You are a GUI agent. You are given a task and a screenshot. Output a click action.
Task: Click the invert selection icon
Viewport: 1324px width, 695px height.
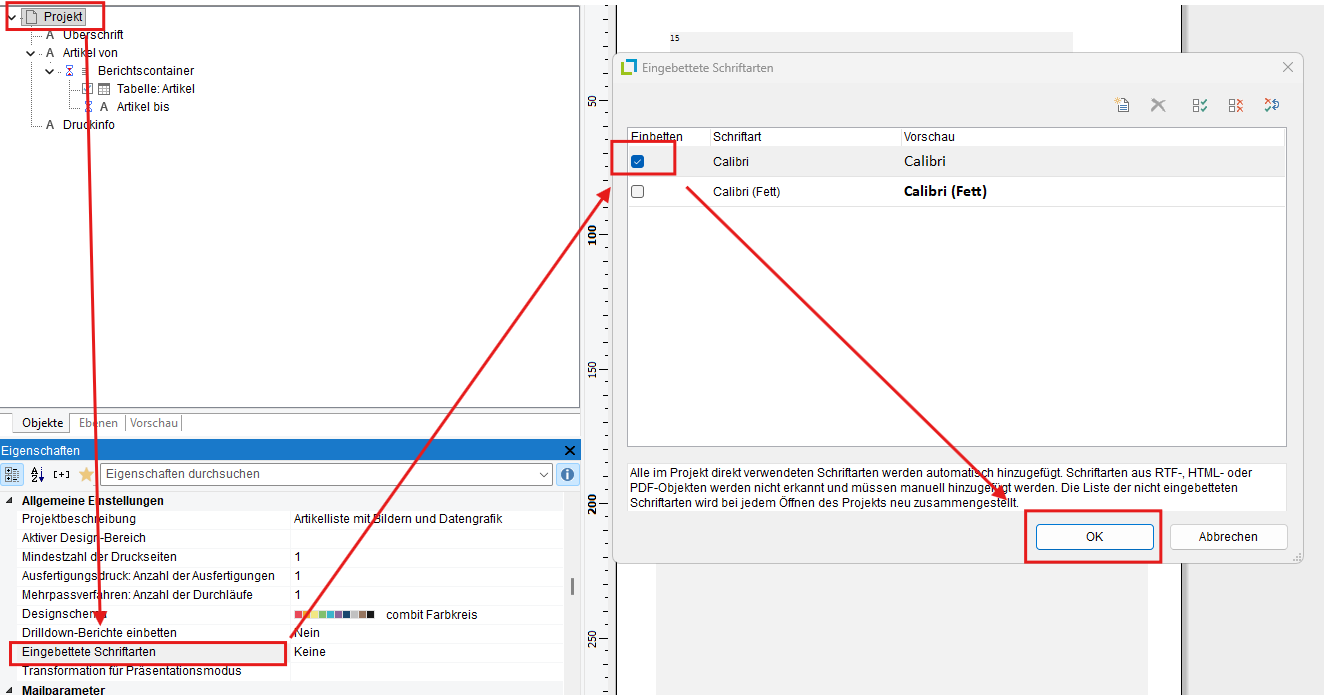pos(1271,105)
